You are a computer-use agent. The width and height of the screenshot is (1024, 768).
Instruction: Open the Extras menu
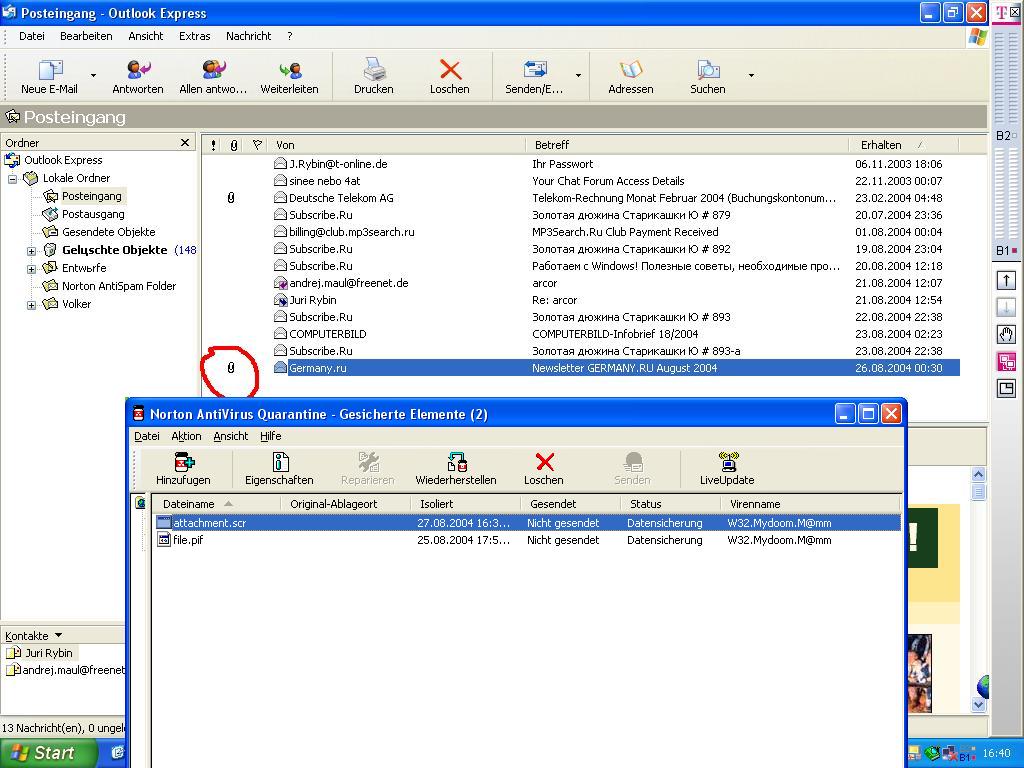[195, 36]
